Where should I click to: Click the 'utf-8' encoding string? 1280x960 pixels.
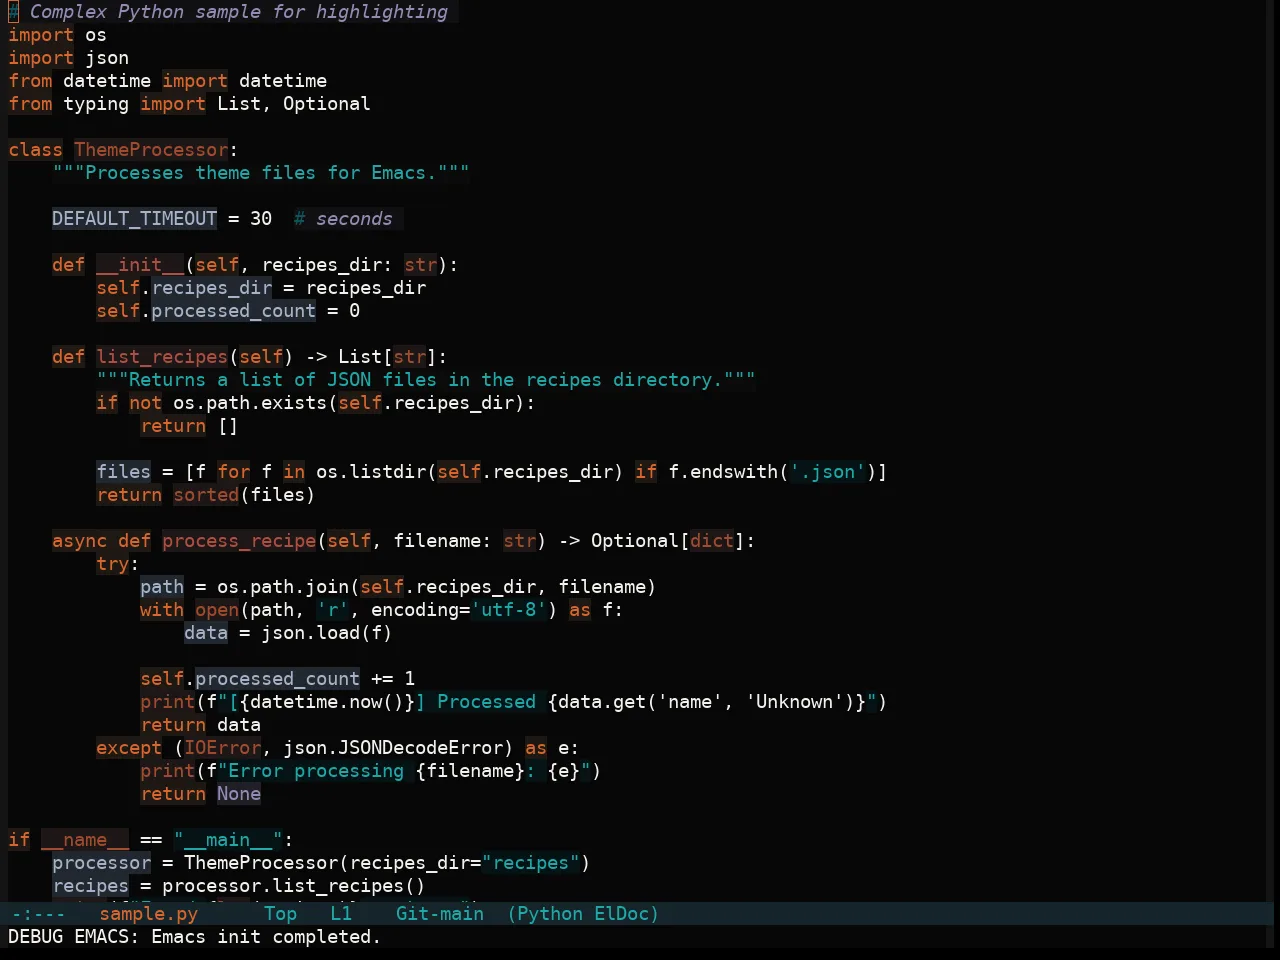508,610
